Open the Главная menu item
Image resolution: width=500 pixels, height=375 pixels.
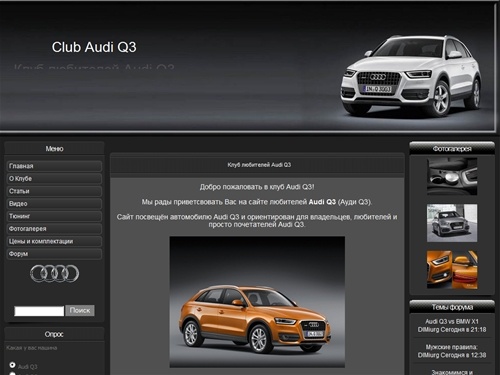tap(54, 166)
